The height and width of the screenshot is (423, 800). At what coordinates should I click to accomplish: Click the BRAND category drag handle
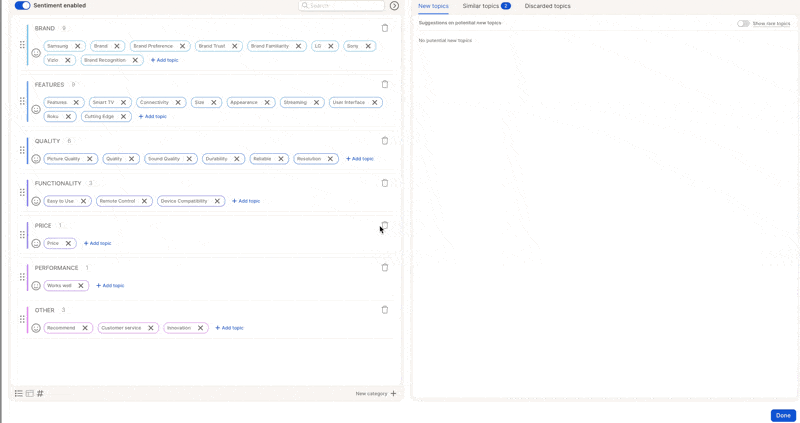coord(22,45)
